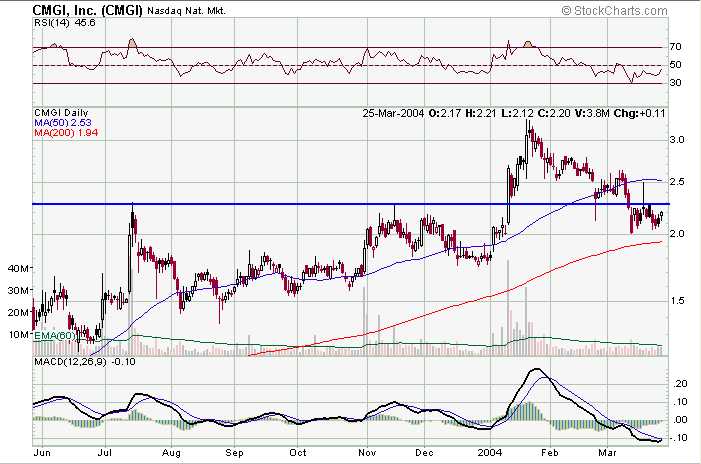Click the H:2.21 high value
The height and width of the screenshot is (464, 701).
[481, 114]
